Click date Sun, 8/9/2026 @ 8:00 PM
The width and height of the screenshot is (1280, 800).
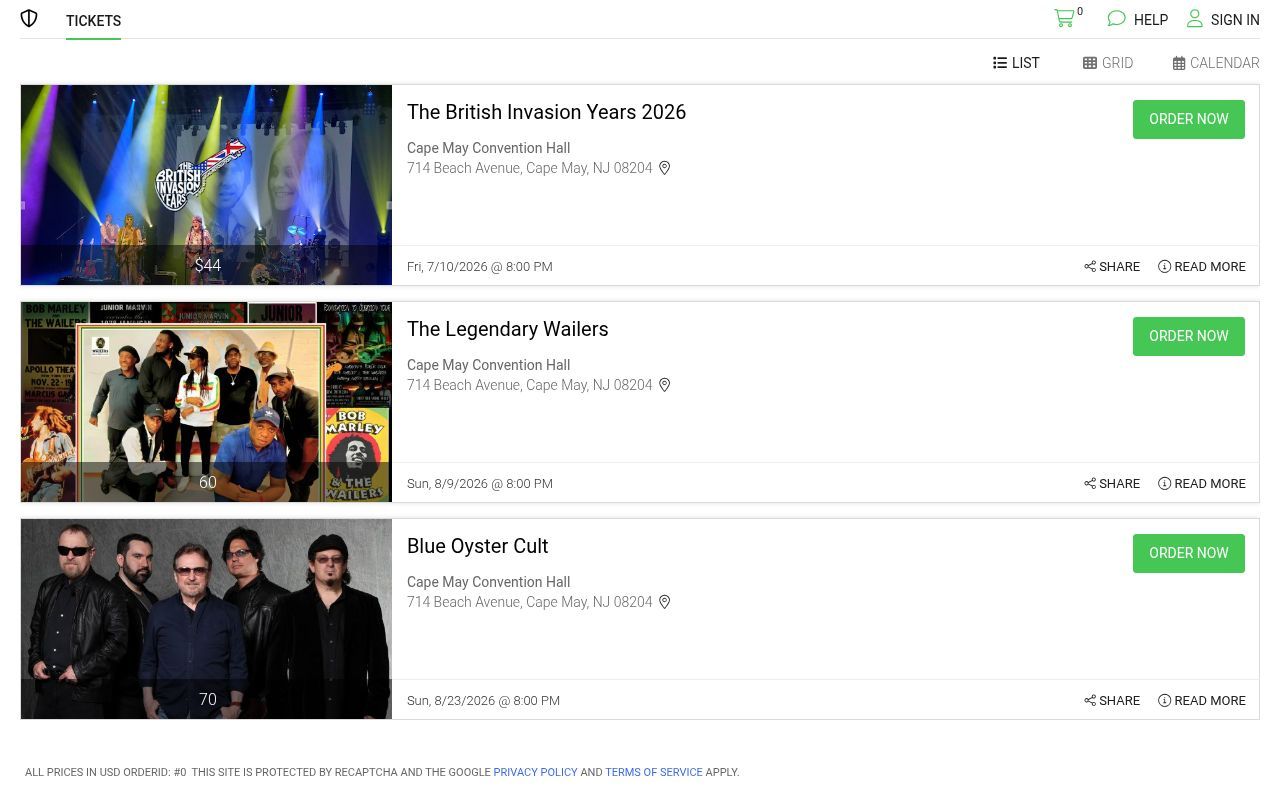(480, 484)
